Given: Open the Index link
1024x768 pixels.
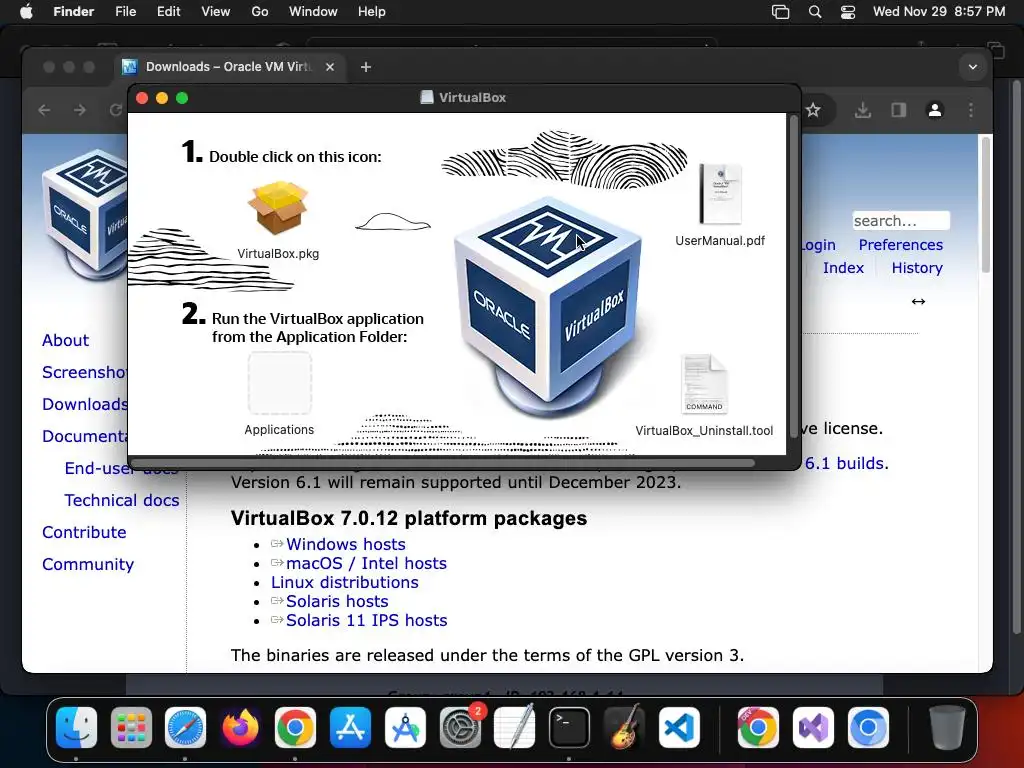Looking at the screenshot, I should 843,268.
